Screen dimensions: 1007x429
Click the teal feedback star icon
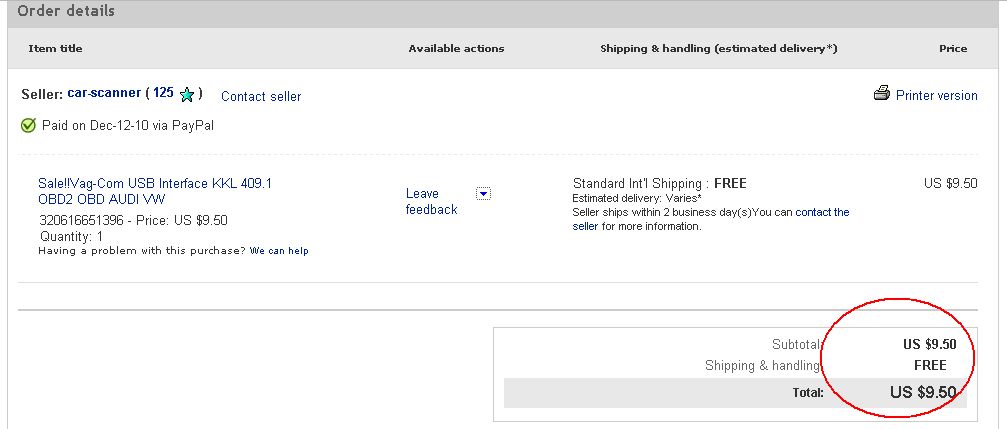click(x=187, y=95)
